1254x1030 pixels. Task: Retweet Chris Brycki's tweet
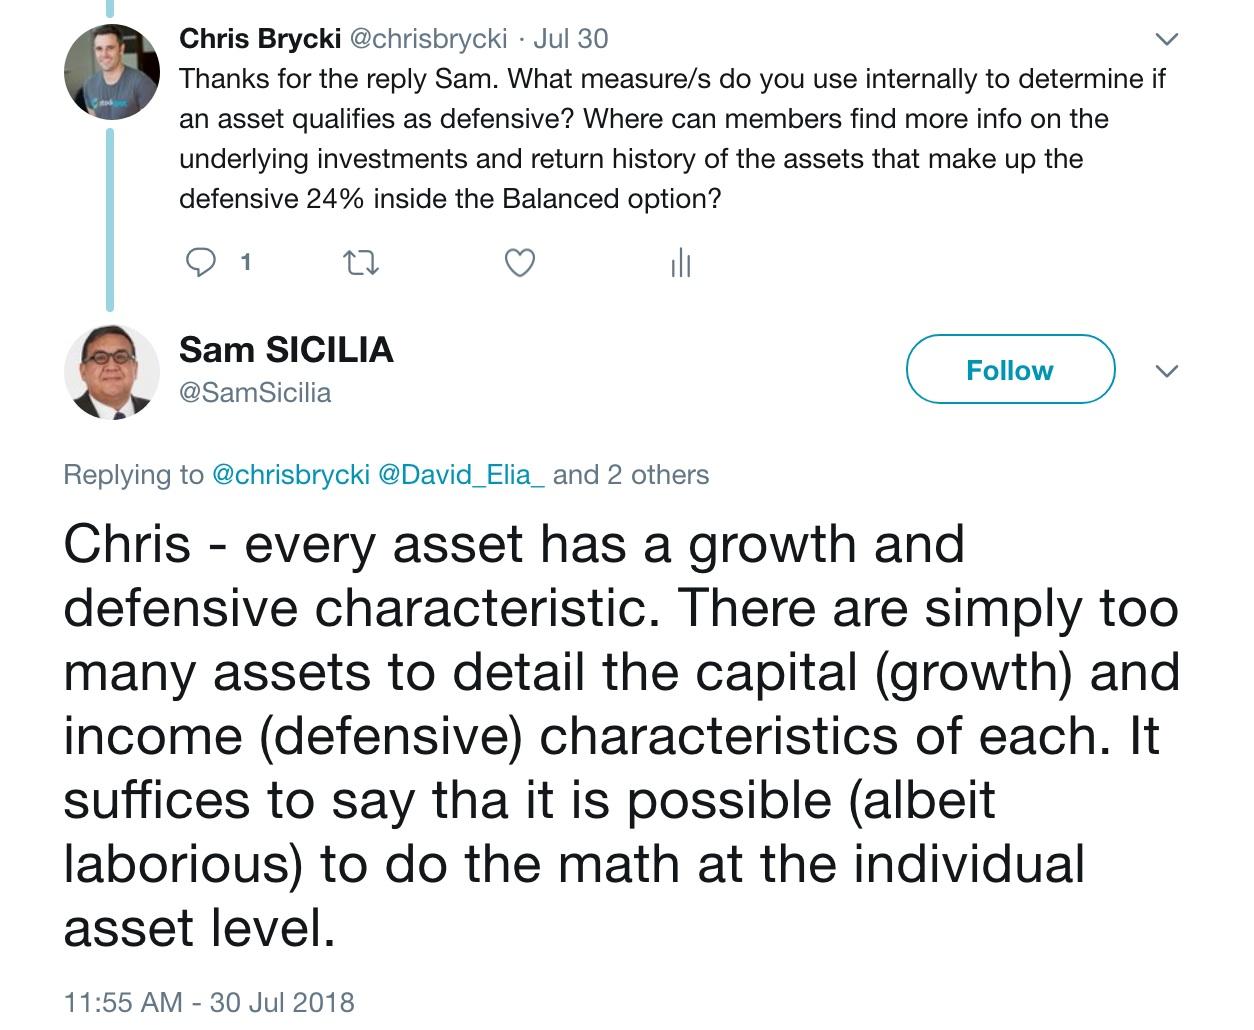click(x=360, y=263)
